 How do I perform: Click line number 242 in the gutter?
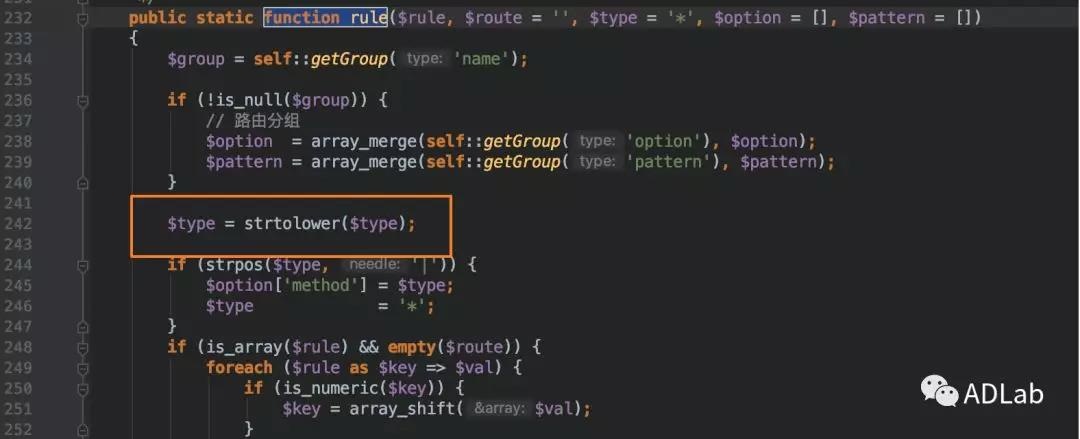[x=18, y=223]
